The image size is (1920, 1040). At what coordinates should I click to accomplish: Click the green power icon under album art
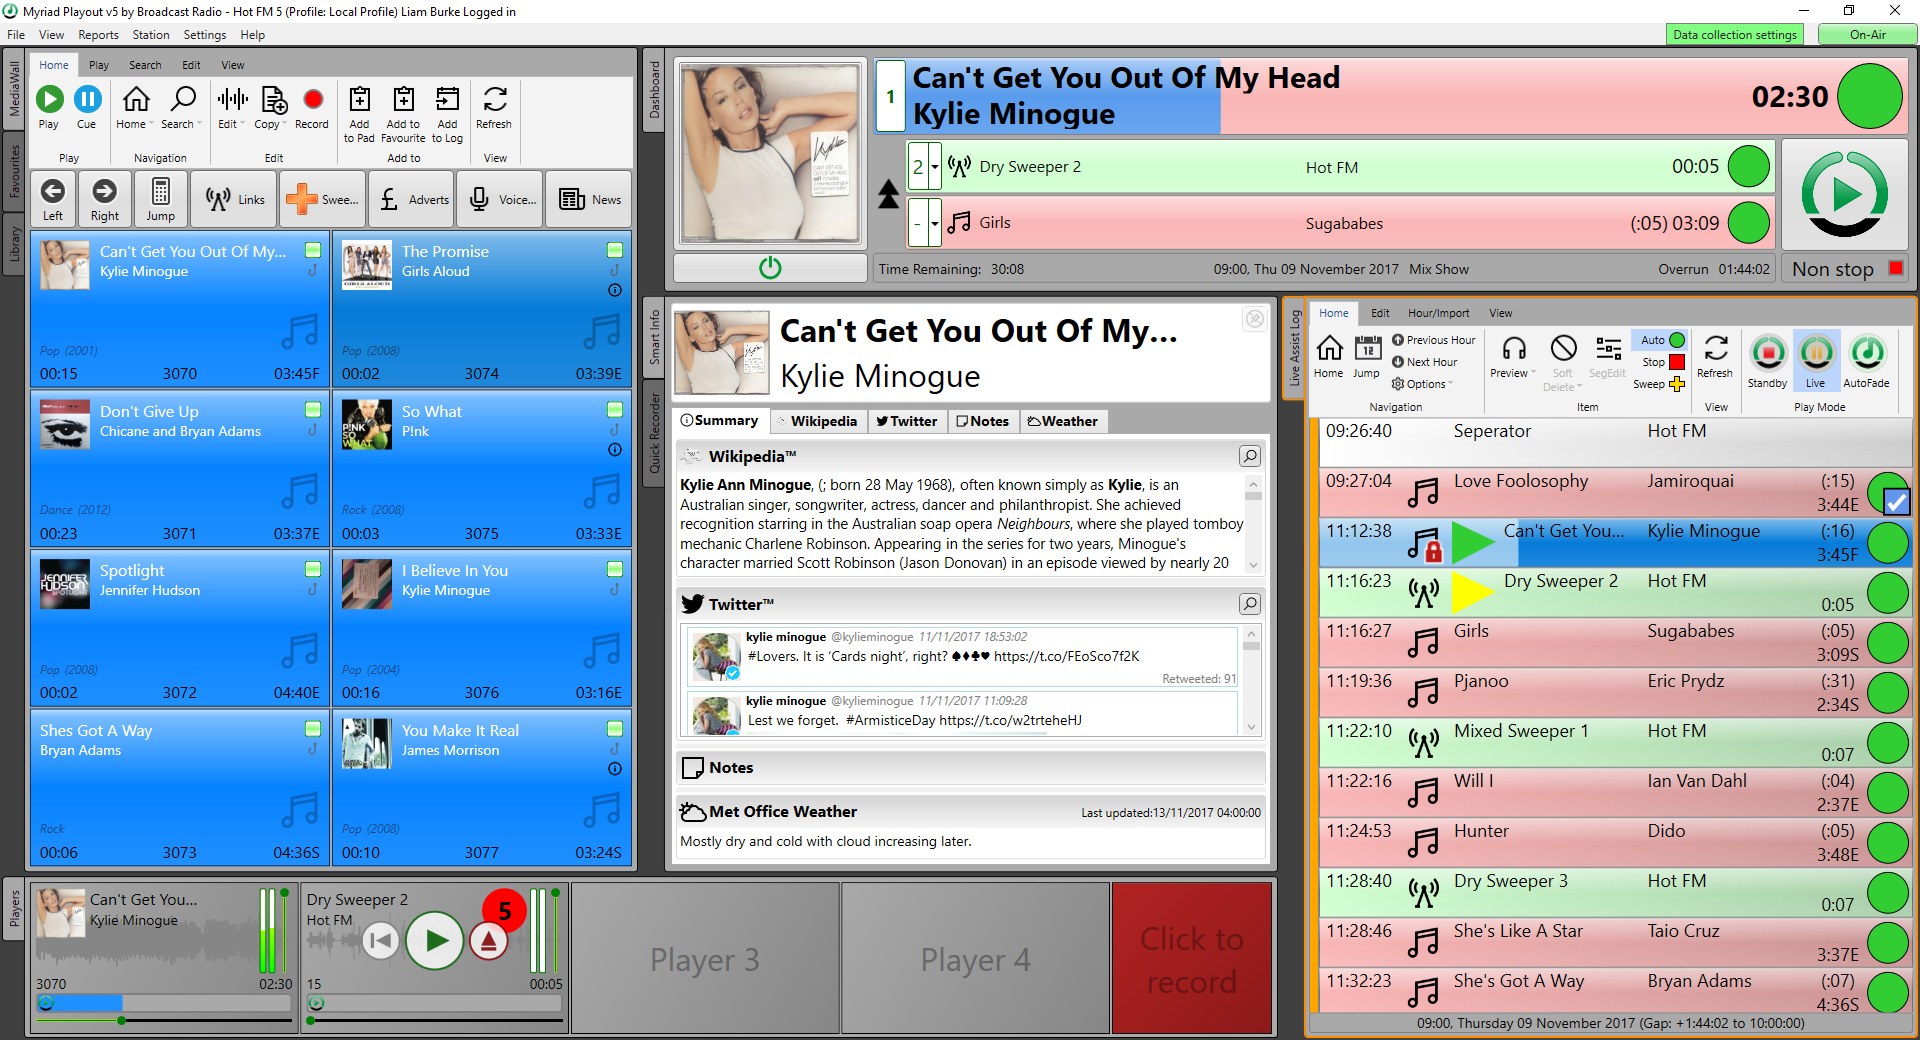pyautogui.click(x=770, y=268)
